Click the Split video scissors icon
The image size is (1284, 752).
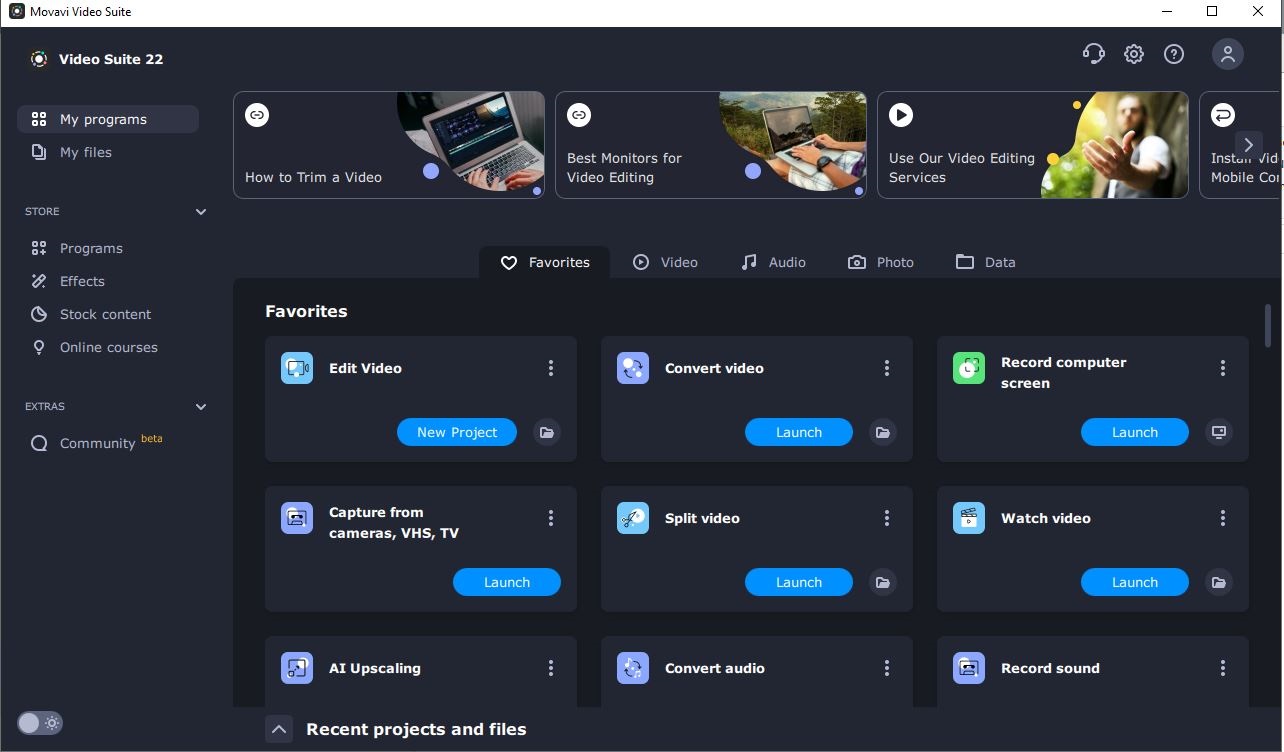(x=633, y=518)
